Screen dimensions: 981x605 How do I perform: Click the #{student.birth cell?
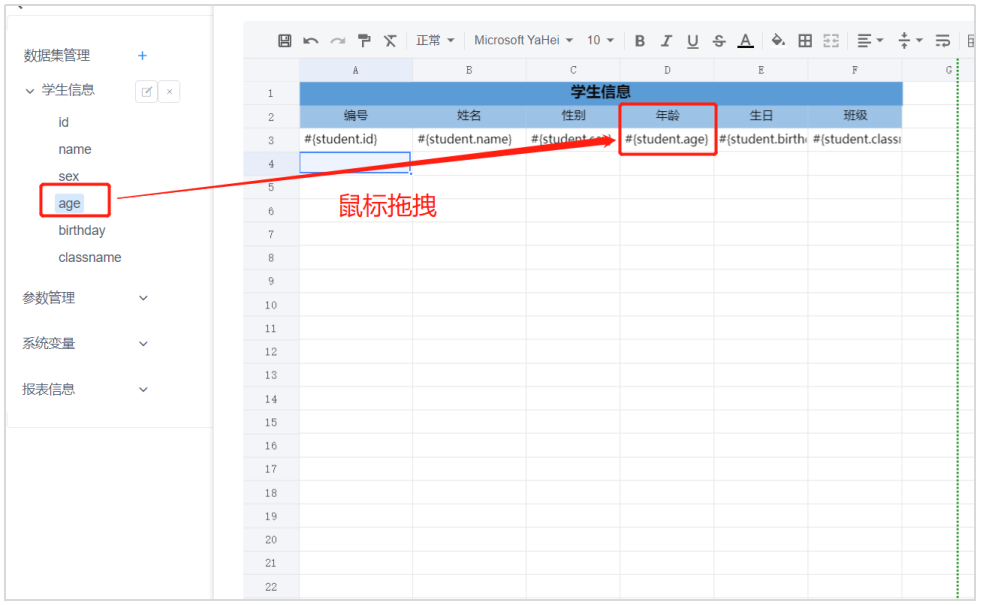coord(761,140)
